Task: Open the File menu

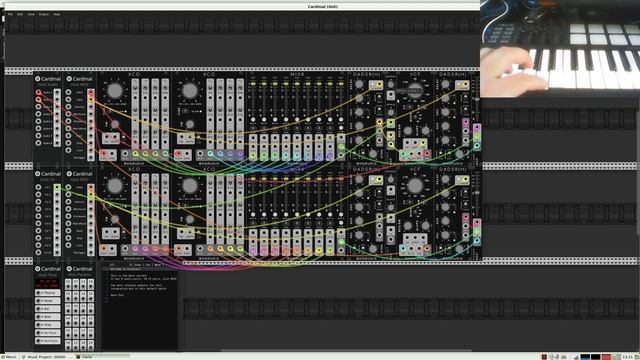Action: (10, 14)
